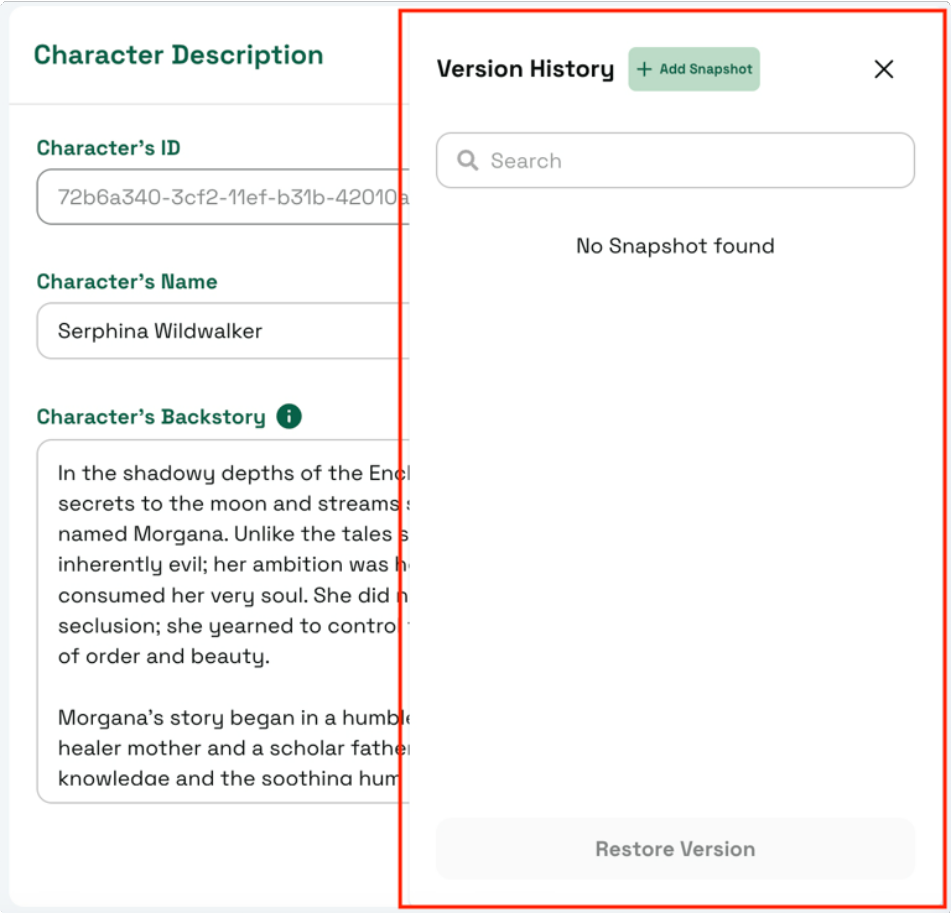Click the 'Serphina Wildwalker' name text
This screenshot has width=951, height=913.
160,331
